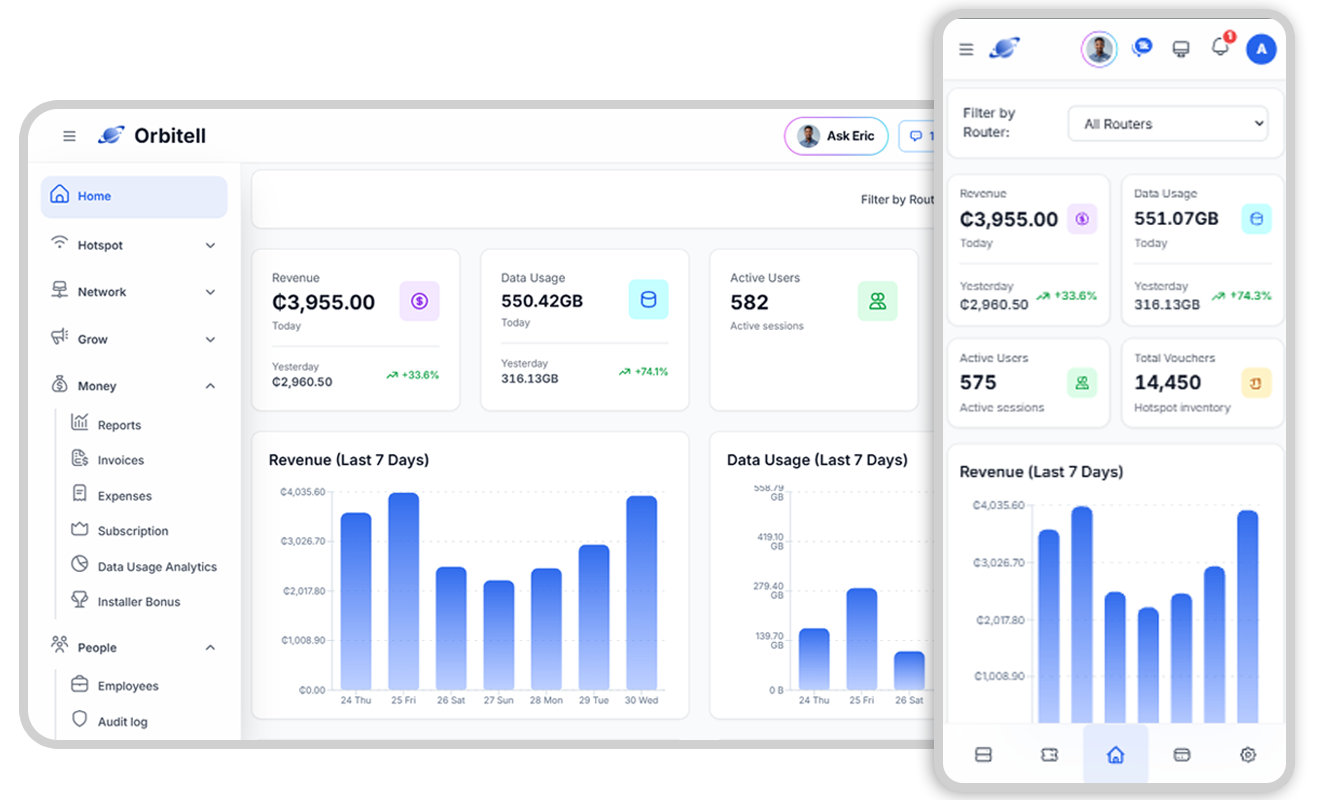Open Employees in the sidebar
The width and height of the screenshot is (1321, 800).
point(128,686)
